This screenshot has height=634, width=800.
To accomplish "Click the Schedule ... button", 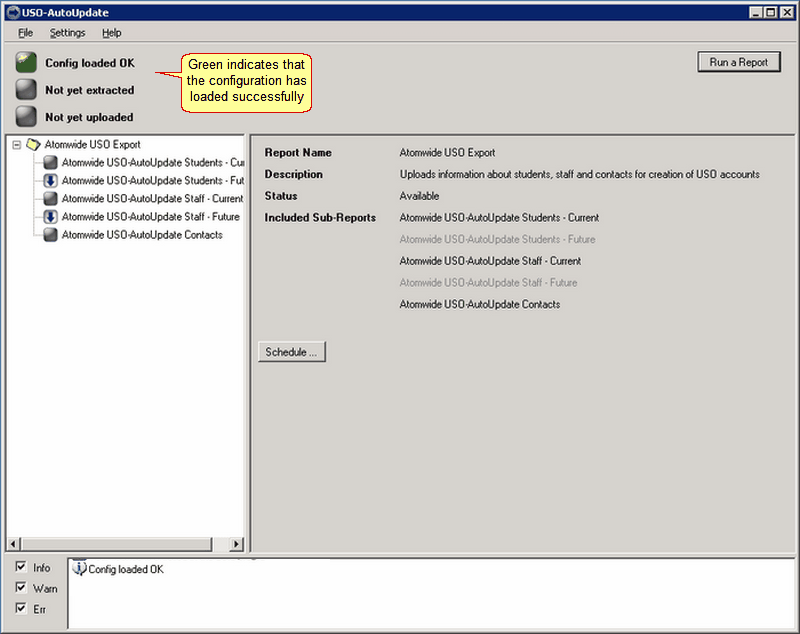I will [x=291, y=352].
